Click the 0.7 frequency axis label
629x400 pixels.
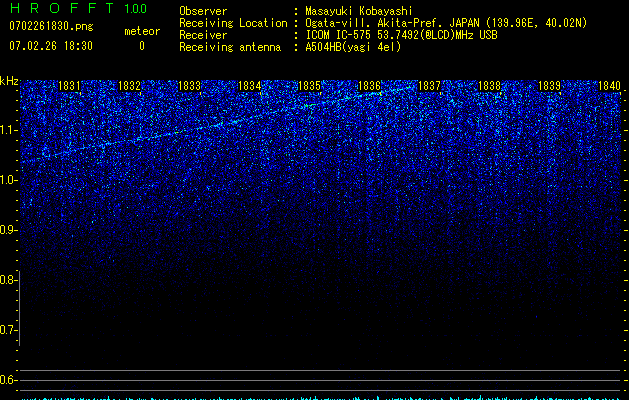9,330
